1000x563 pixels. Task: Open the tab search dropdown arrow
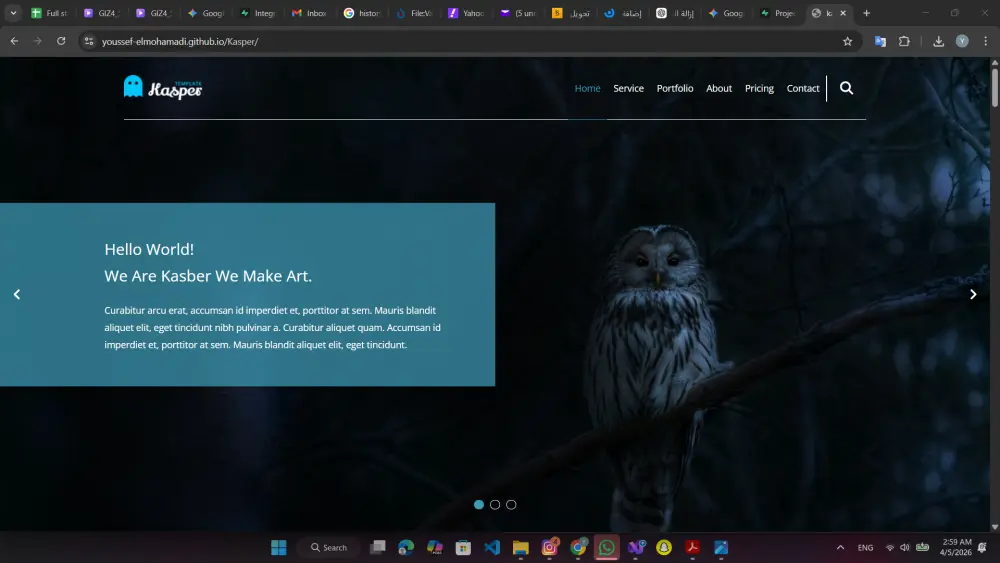13,13
